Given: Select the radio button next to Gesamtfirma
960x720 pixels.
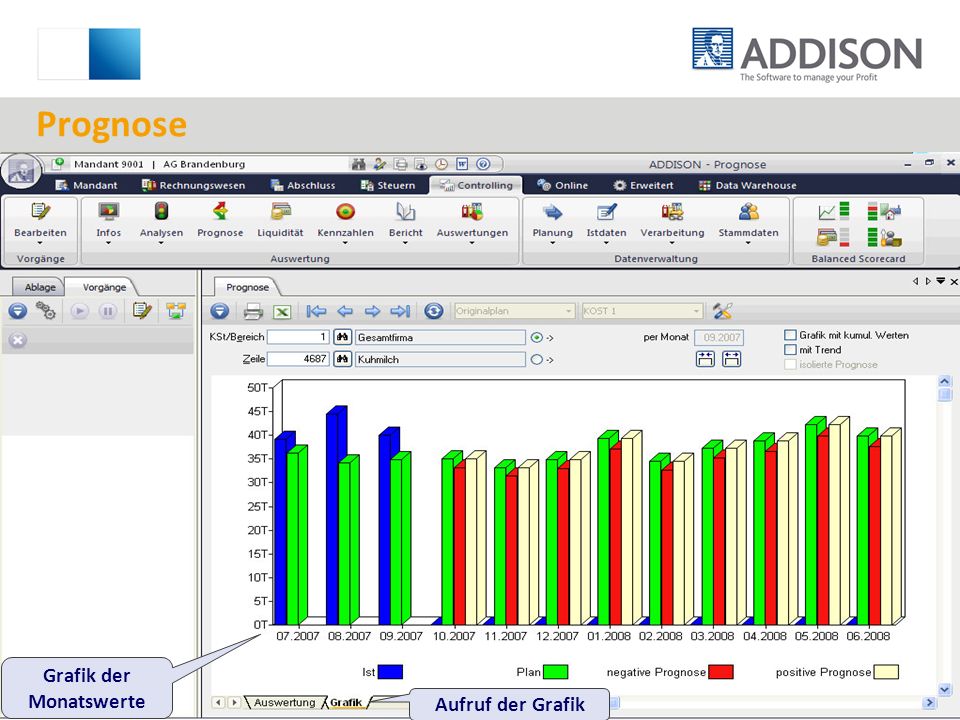Looking at the screenshot, I should point(537,337).
